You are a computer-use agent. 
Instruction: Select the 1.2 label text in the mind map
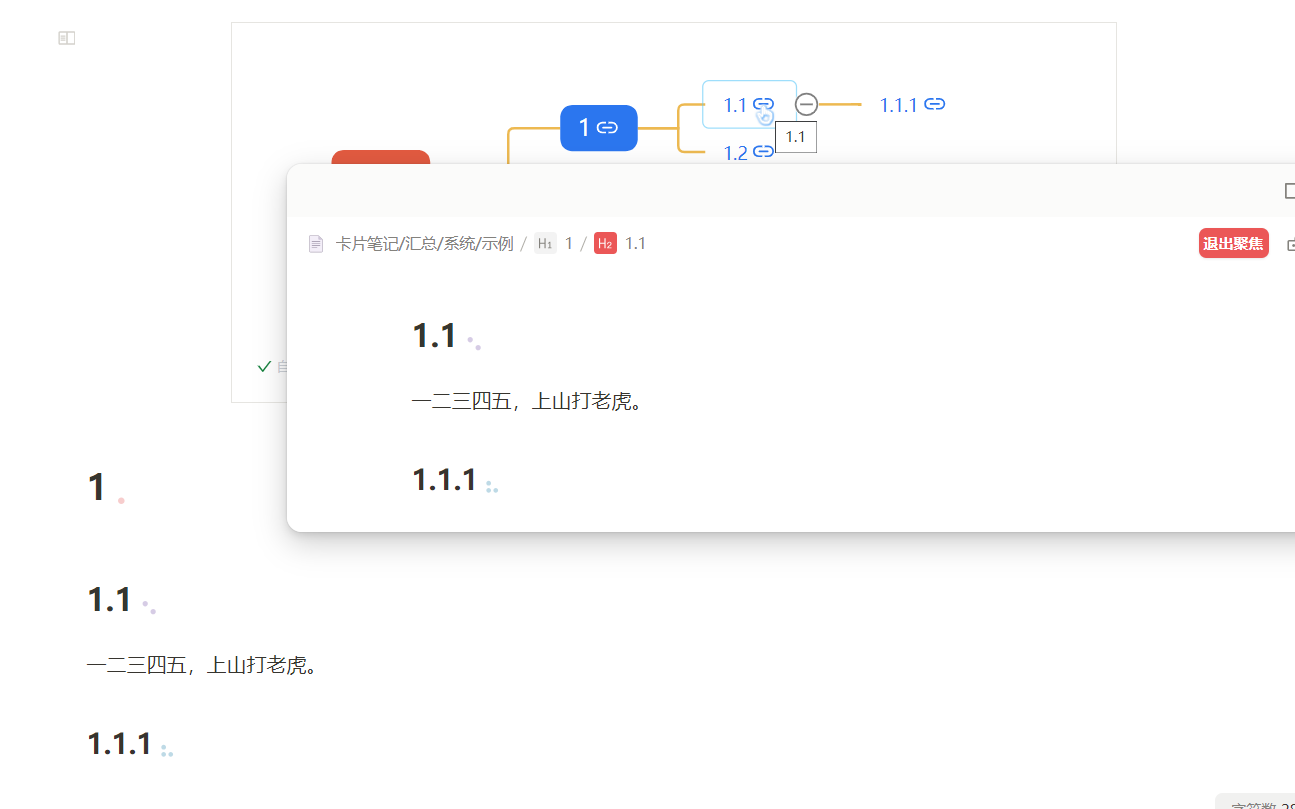736,153
